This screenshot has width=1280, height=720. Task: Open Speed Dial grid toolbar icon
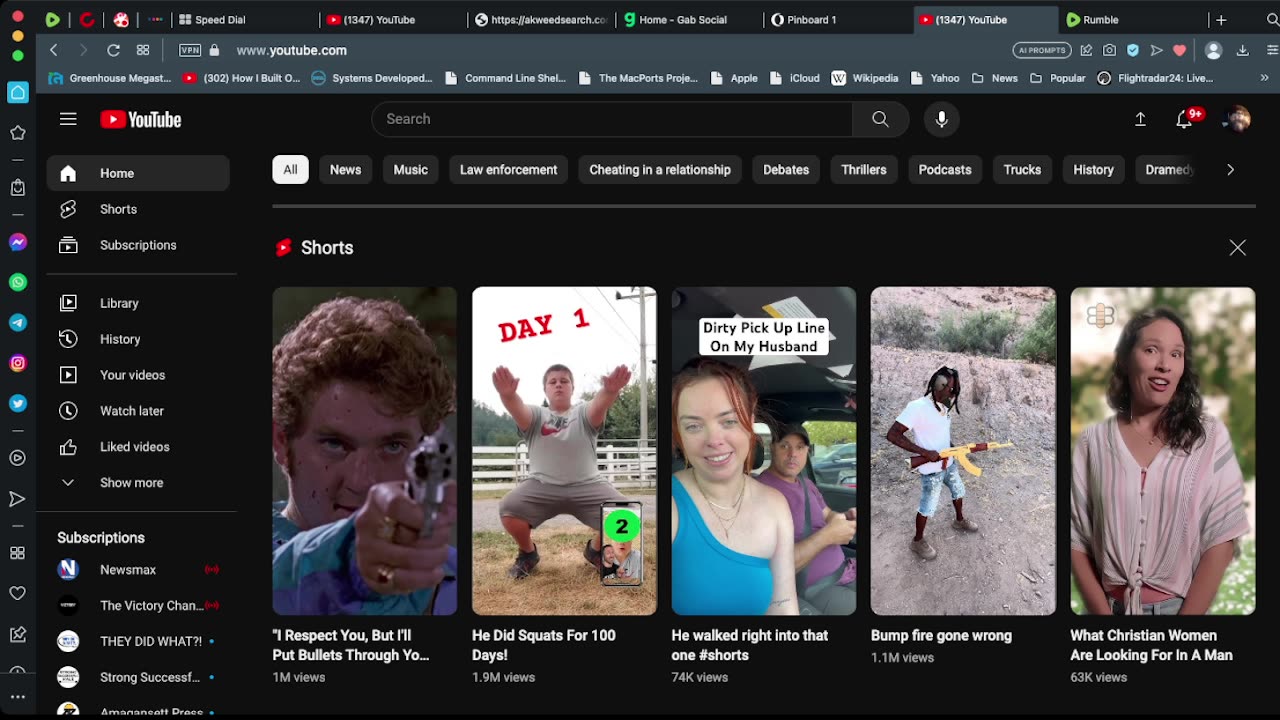coord(143,50)
